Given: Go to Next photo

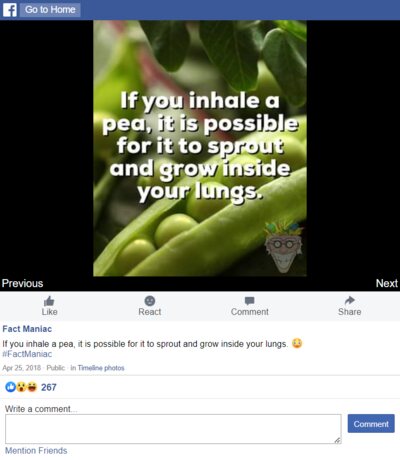Looking at the screenshot, I should [x=387, y=283].
